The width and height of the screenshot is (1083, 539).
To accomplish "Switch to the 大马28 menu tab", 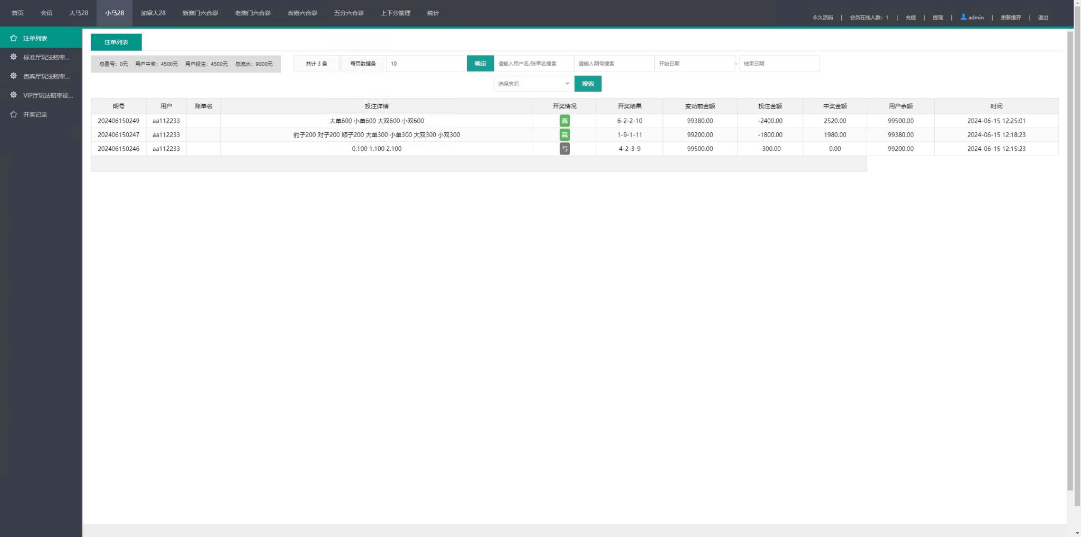I will pos(79,13).
